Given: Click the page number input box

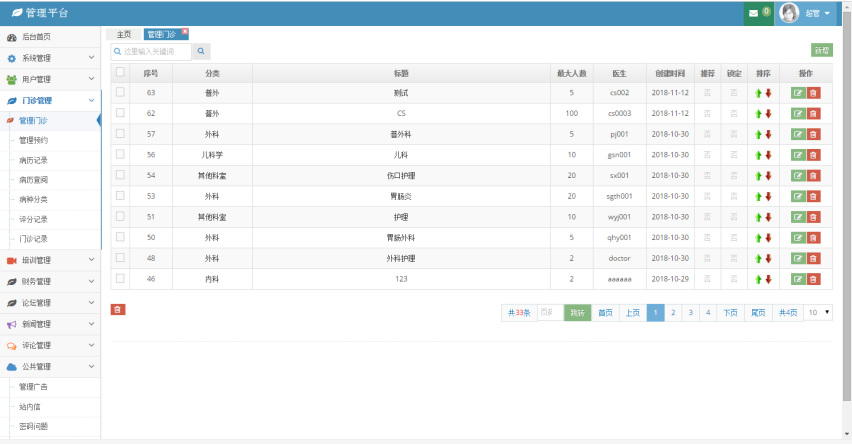Looking at the screenshot, I should point(550,312).
